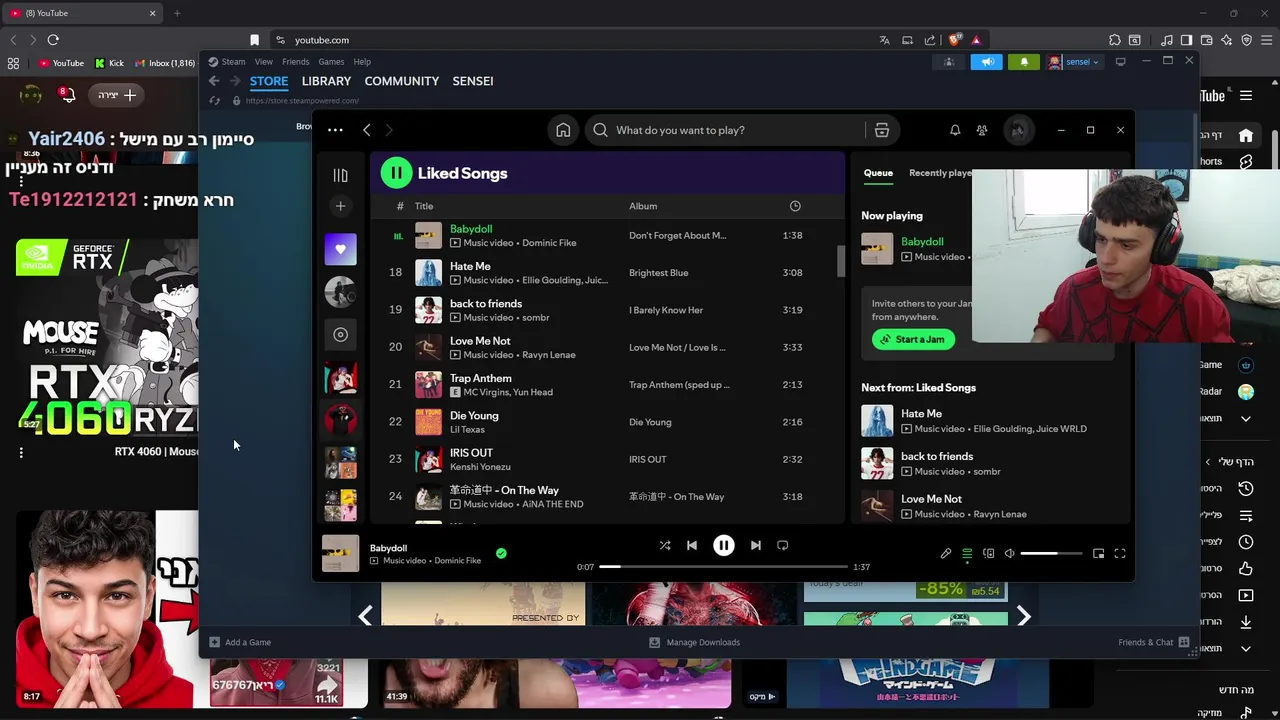
Task: Open the Spotify lyrics microphone icon
Action: [946, 553]
